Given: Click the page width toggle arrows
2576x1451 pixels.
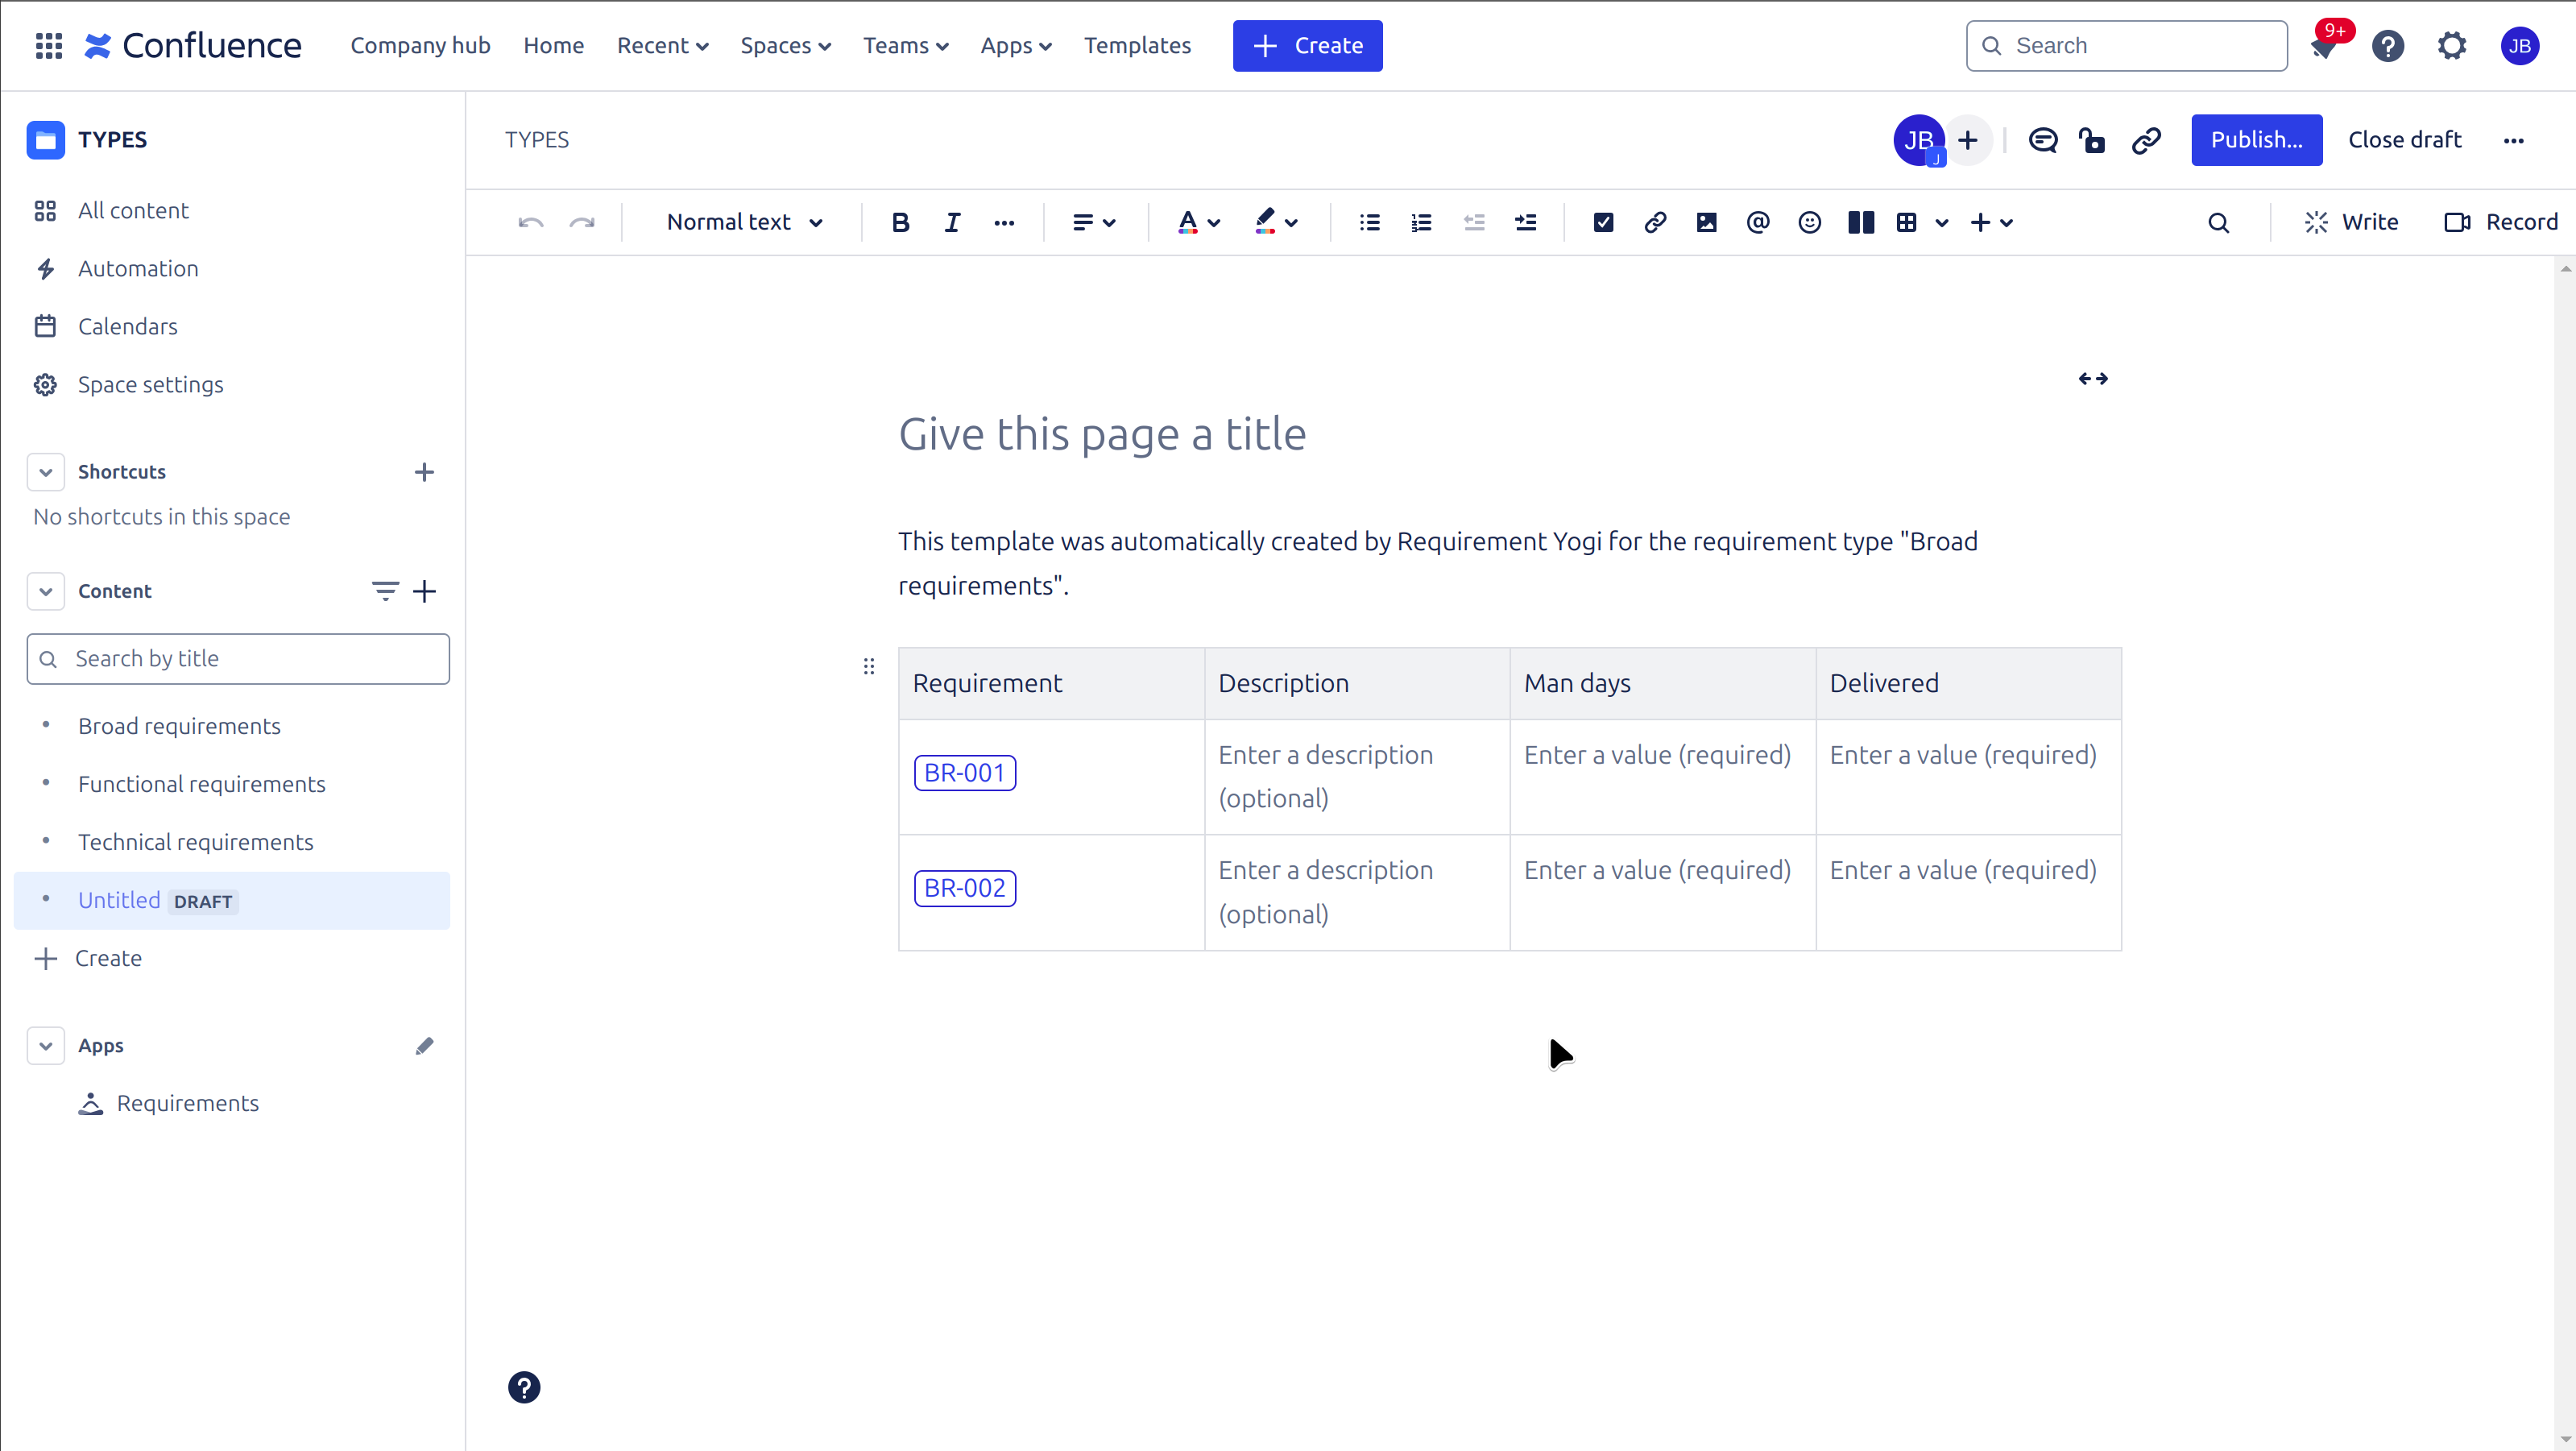Looking at the screenshot, I should (2093, 378).
